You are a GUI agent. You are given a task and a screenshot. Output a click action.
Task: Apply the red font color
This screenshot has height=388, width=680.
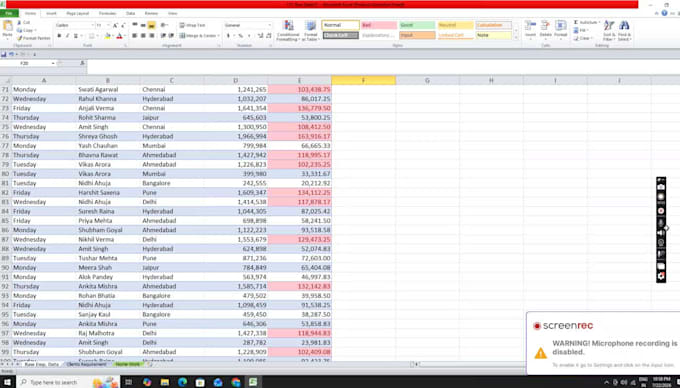[119, 36]
